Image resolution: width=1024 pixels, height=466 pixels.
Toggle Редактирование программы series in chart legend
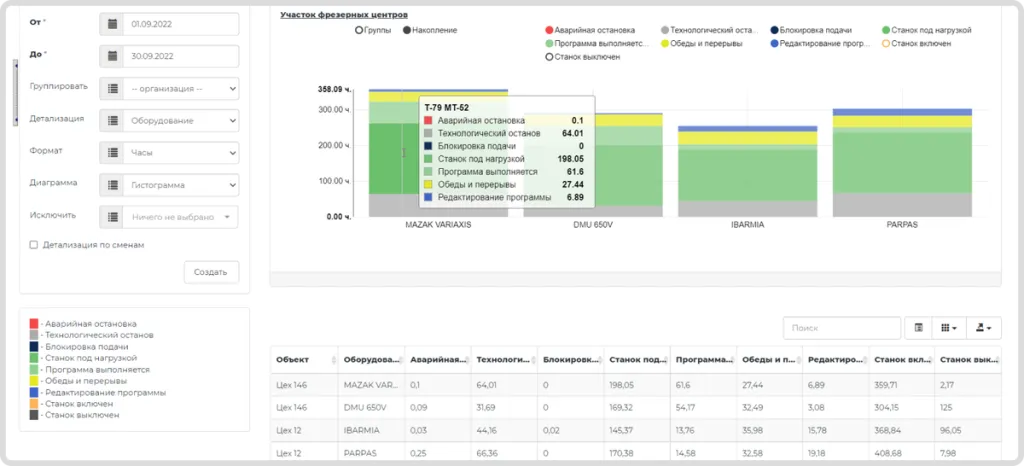820,44
